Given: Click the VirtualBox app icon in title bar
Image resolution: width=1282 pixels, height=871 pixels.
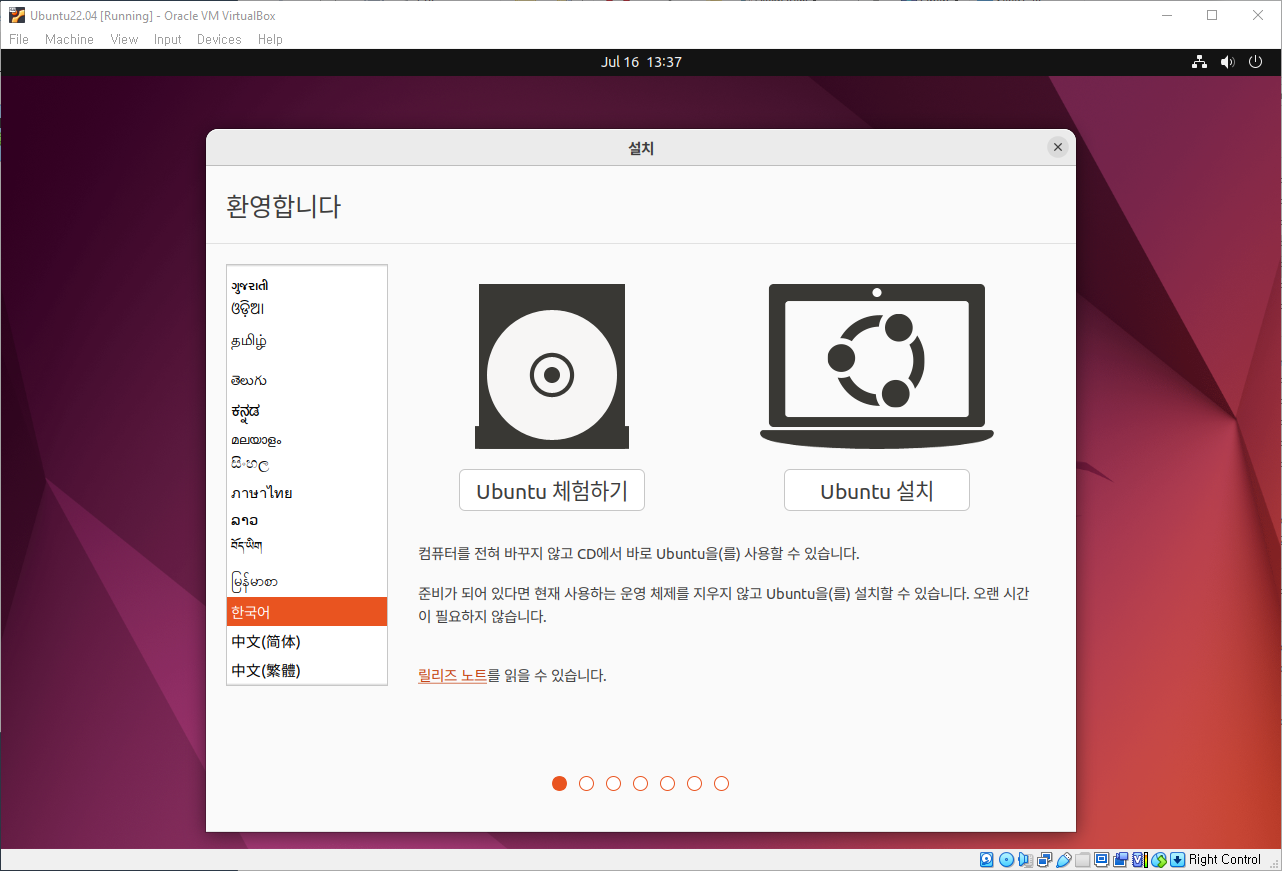Looking at the screenshot, I should pos(17,15).
